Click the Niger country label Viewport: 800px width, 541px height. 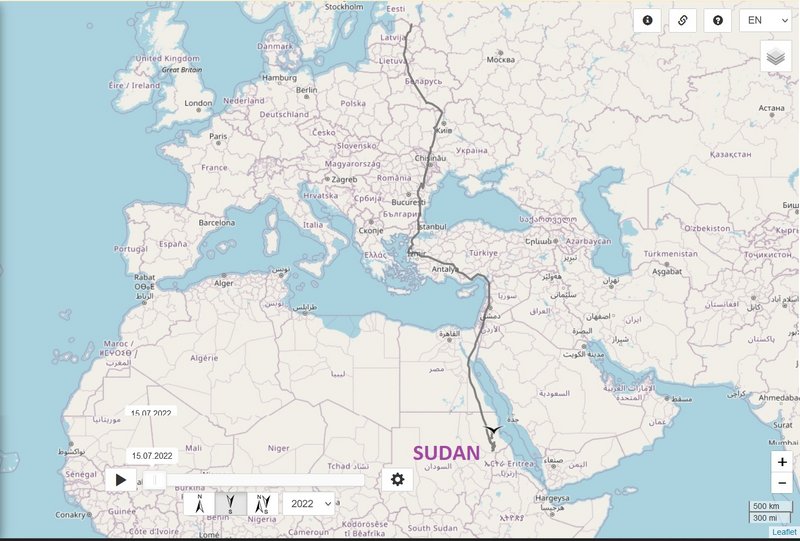click(x=279, y=448)
